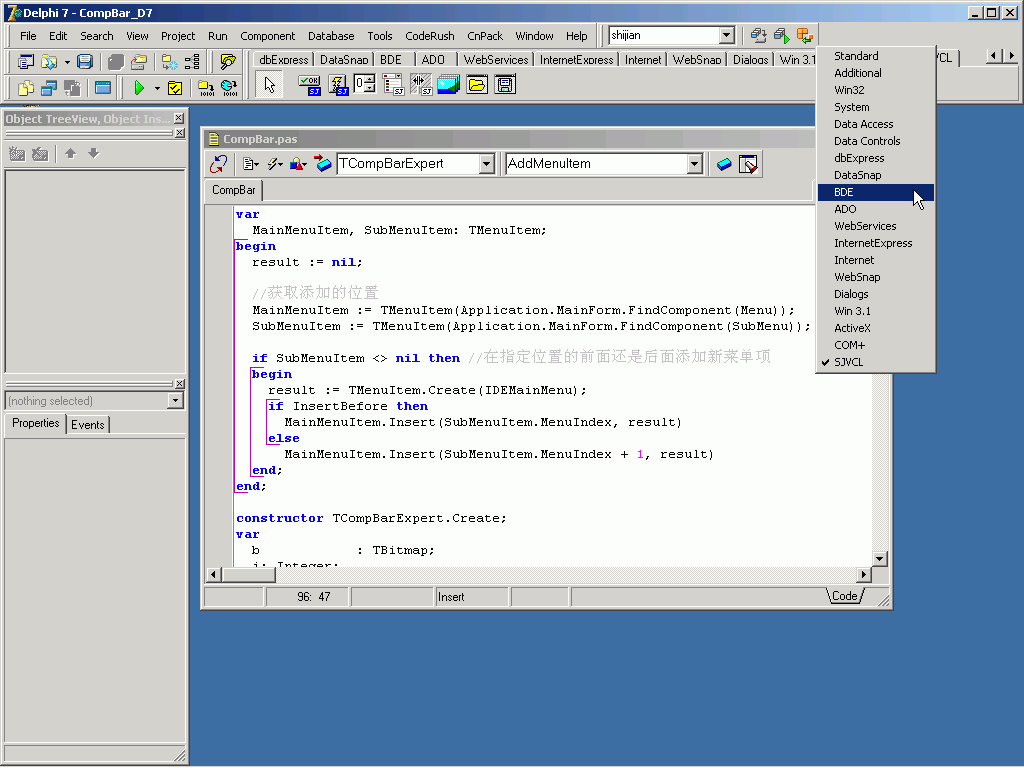Expand the TCompBarExpert class combo box
This screenshot has width=1024, height=768.
tap(487, 164)
